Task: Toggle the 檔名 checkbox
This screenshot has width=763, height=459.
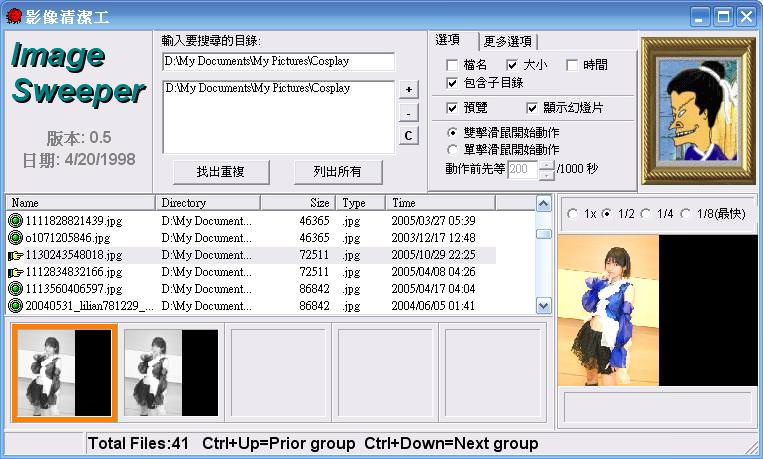Action: [x=452, y=65]
